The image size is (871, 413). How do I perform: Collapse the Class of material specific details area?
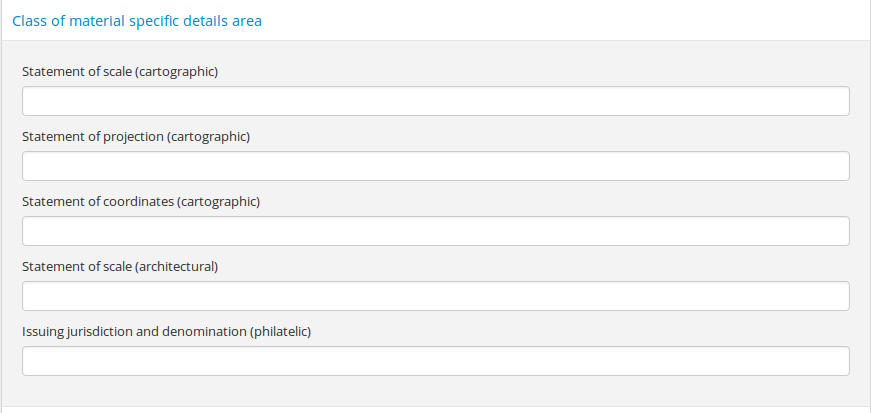[x=137, y=21]
